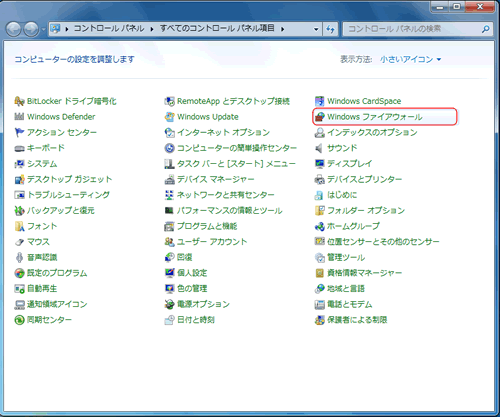Open the 小さいアイコン view dropdown
Image resolution: width=500 pixels, height=417 pixels.
[411, 59]
